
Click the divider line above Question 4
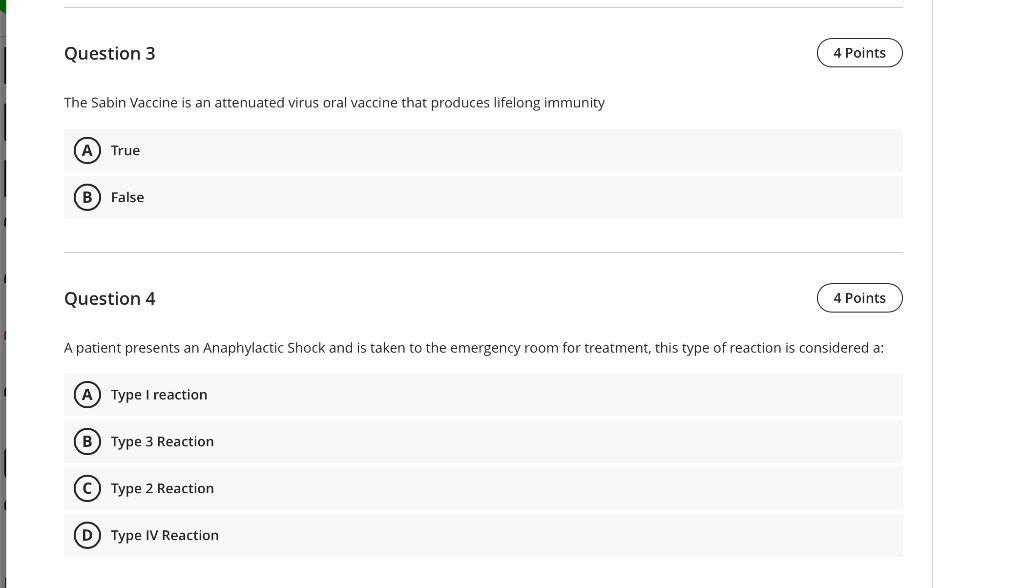tap(483, 252)
